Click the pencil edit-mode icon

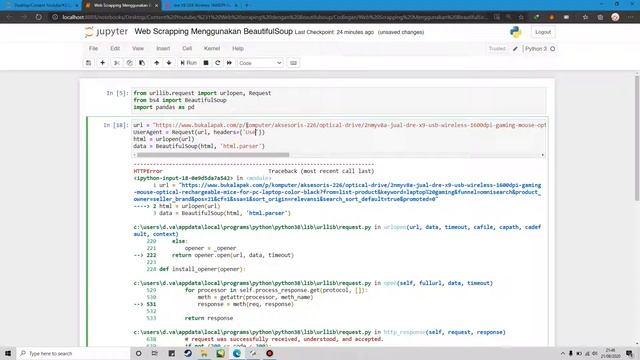[x=515, y=49]
